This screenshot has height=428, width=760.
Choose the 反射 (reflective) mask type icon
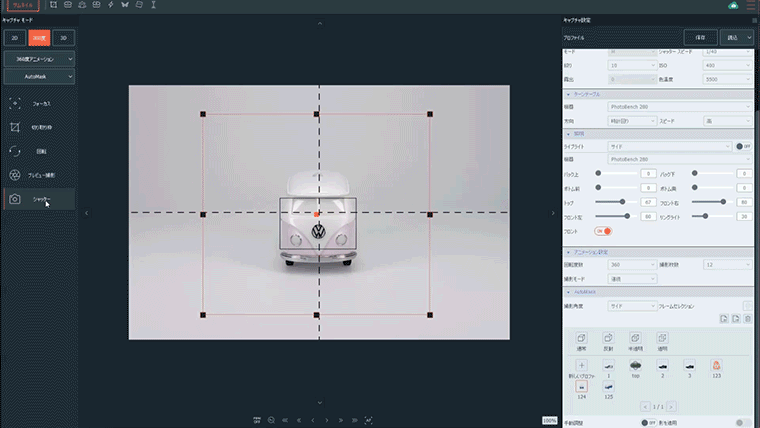608,338
